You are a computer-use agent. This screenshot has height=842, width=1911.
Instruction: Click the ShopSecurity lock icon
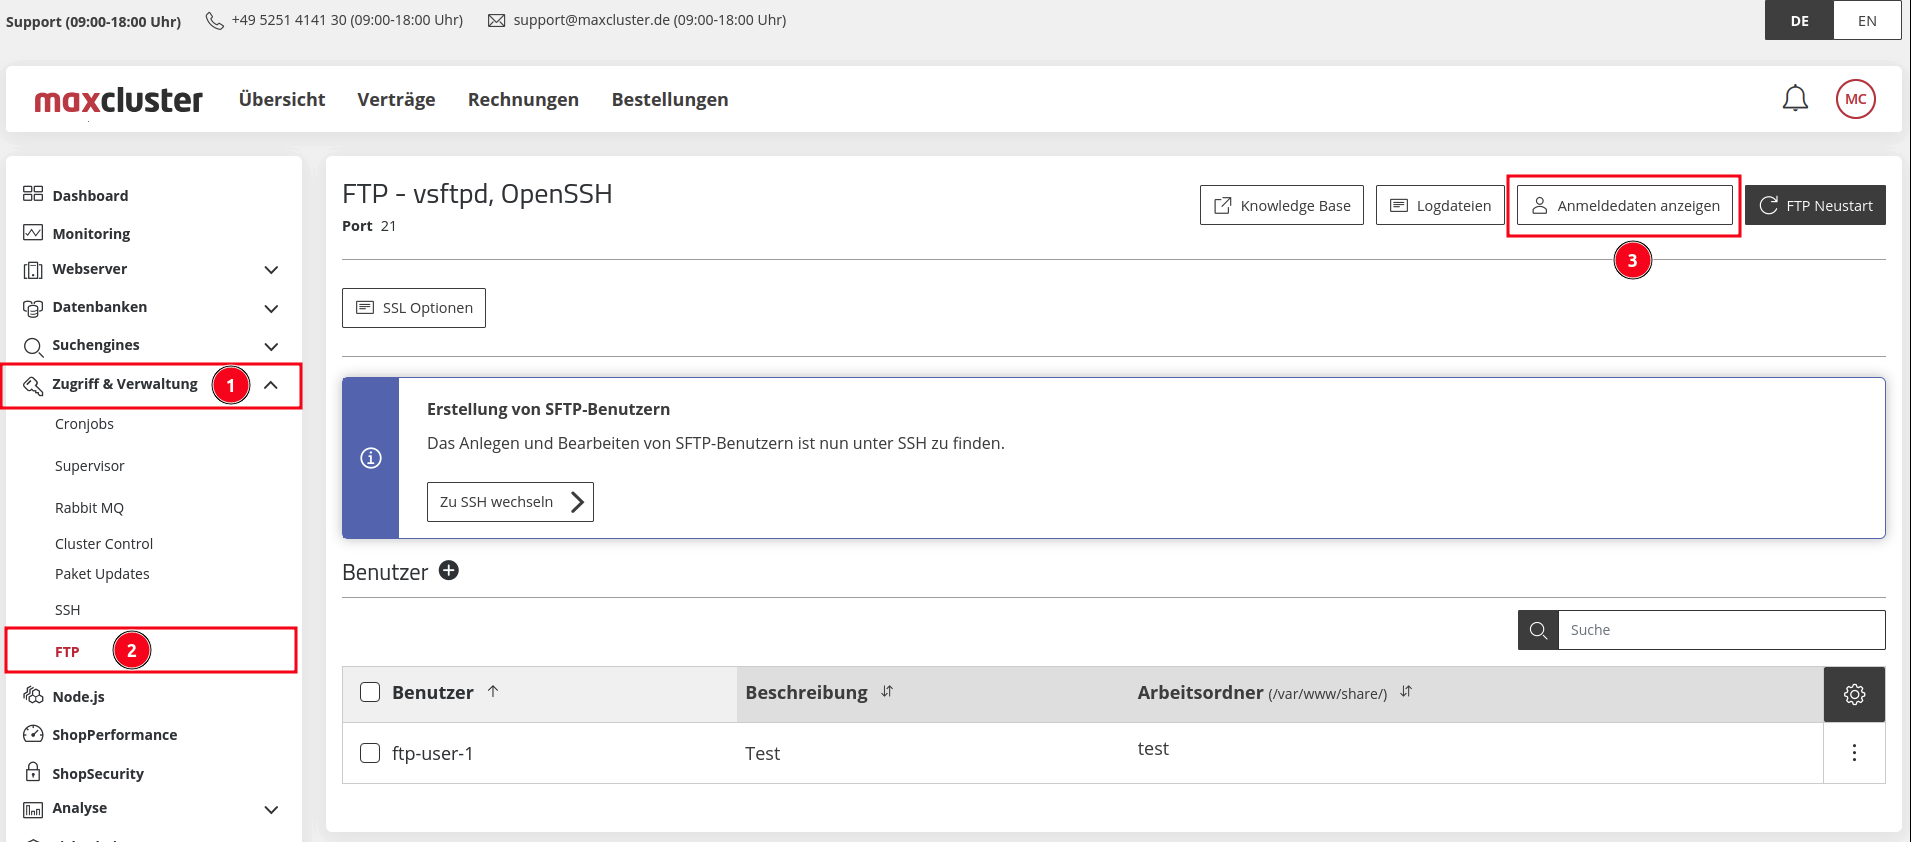[33, 772]
